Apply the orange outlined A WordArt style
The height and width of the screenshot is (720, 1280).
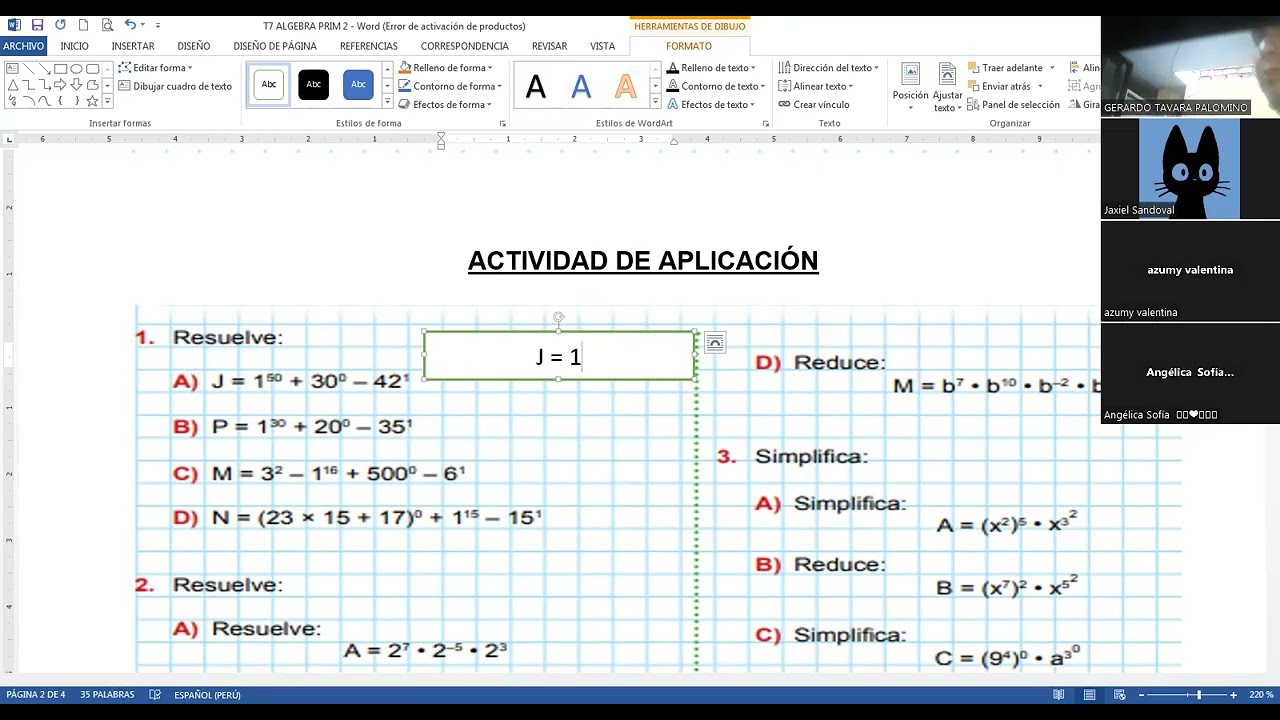pos(626,87)
